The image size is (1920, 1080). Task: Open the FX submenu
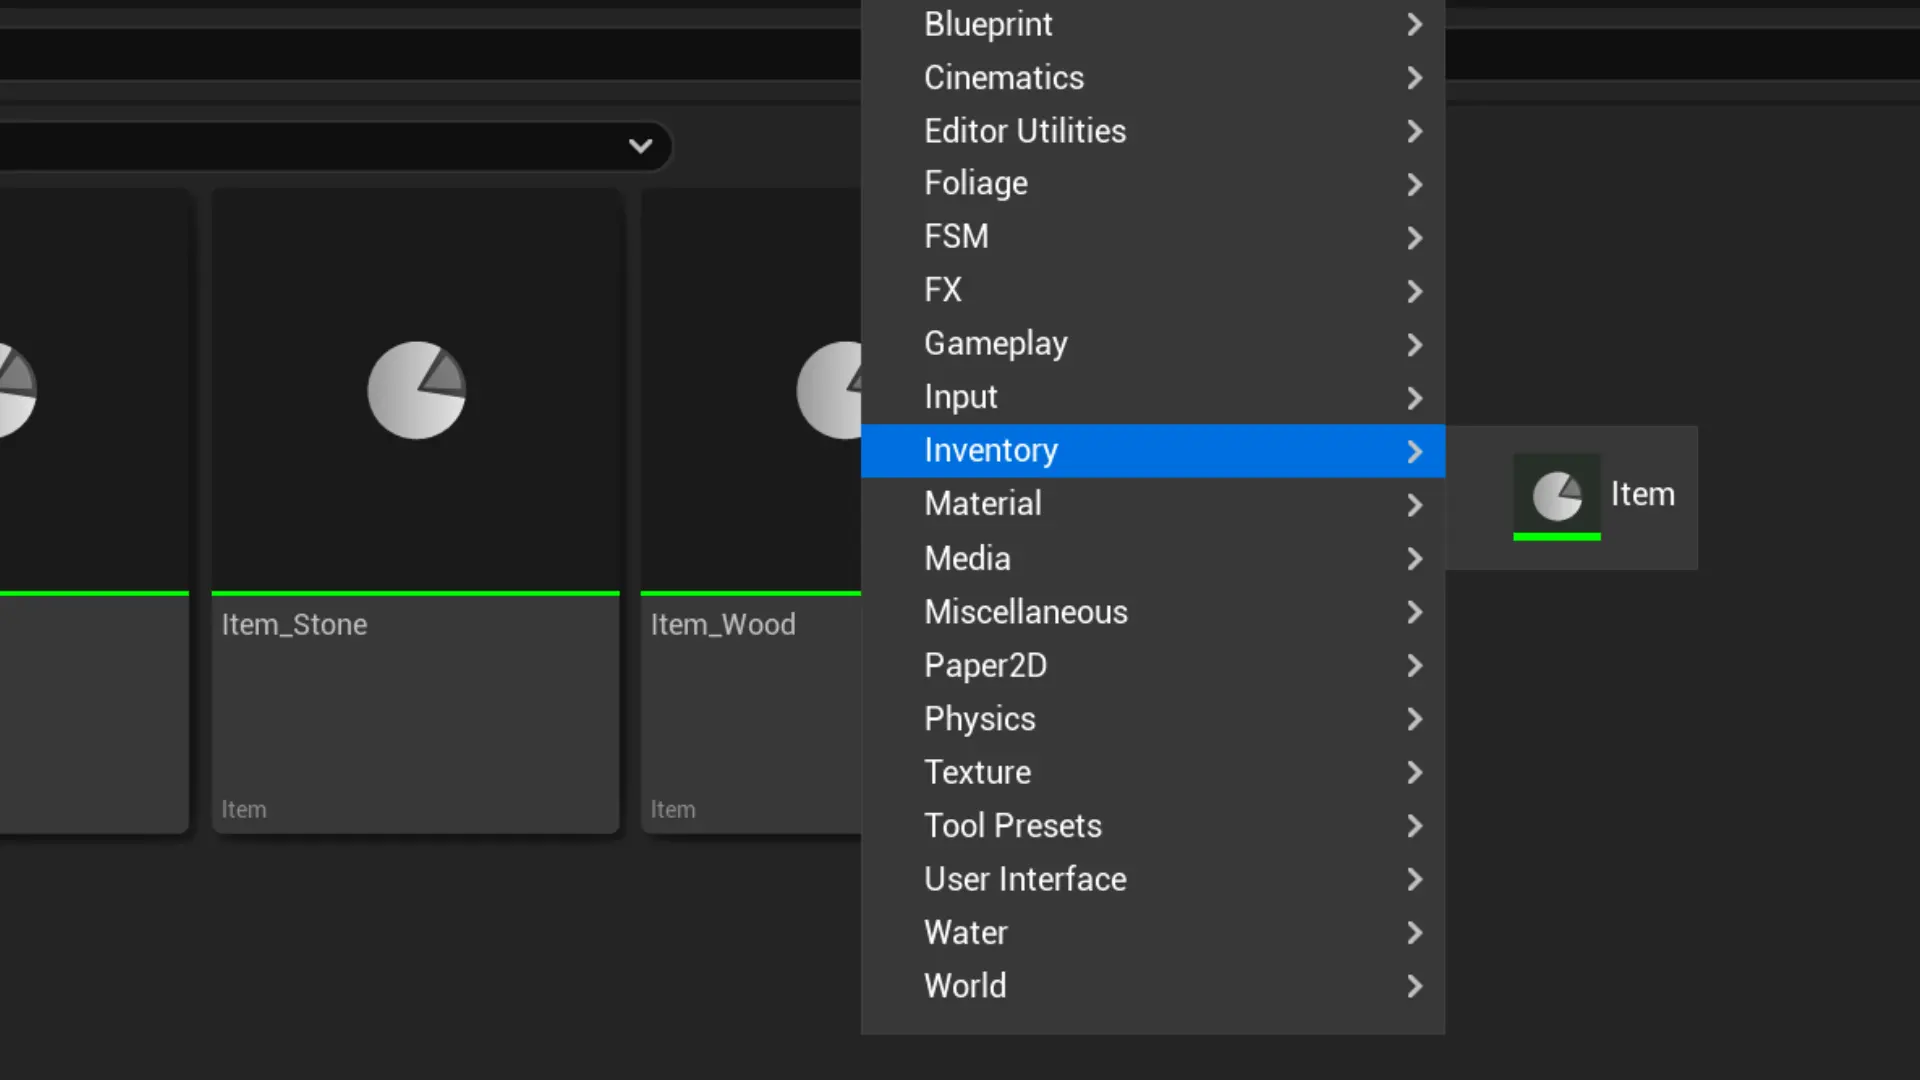pyautogui.click(x=1152, y=291)
